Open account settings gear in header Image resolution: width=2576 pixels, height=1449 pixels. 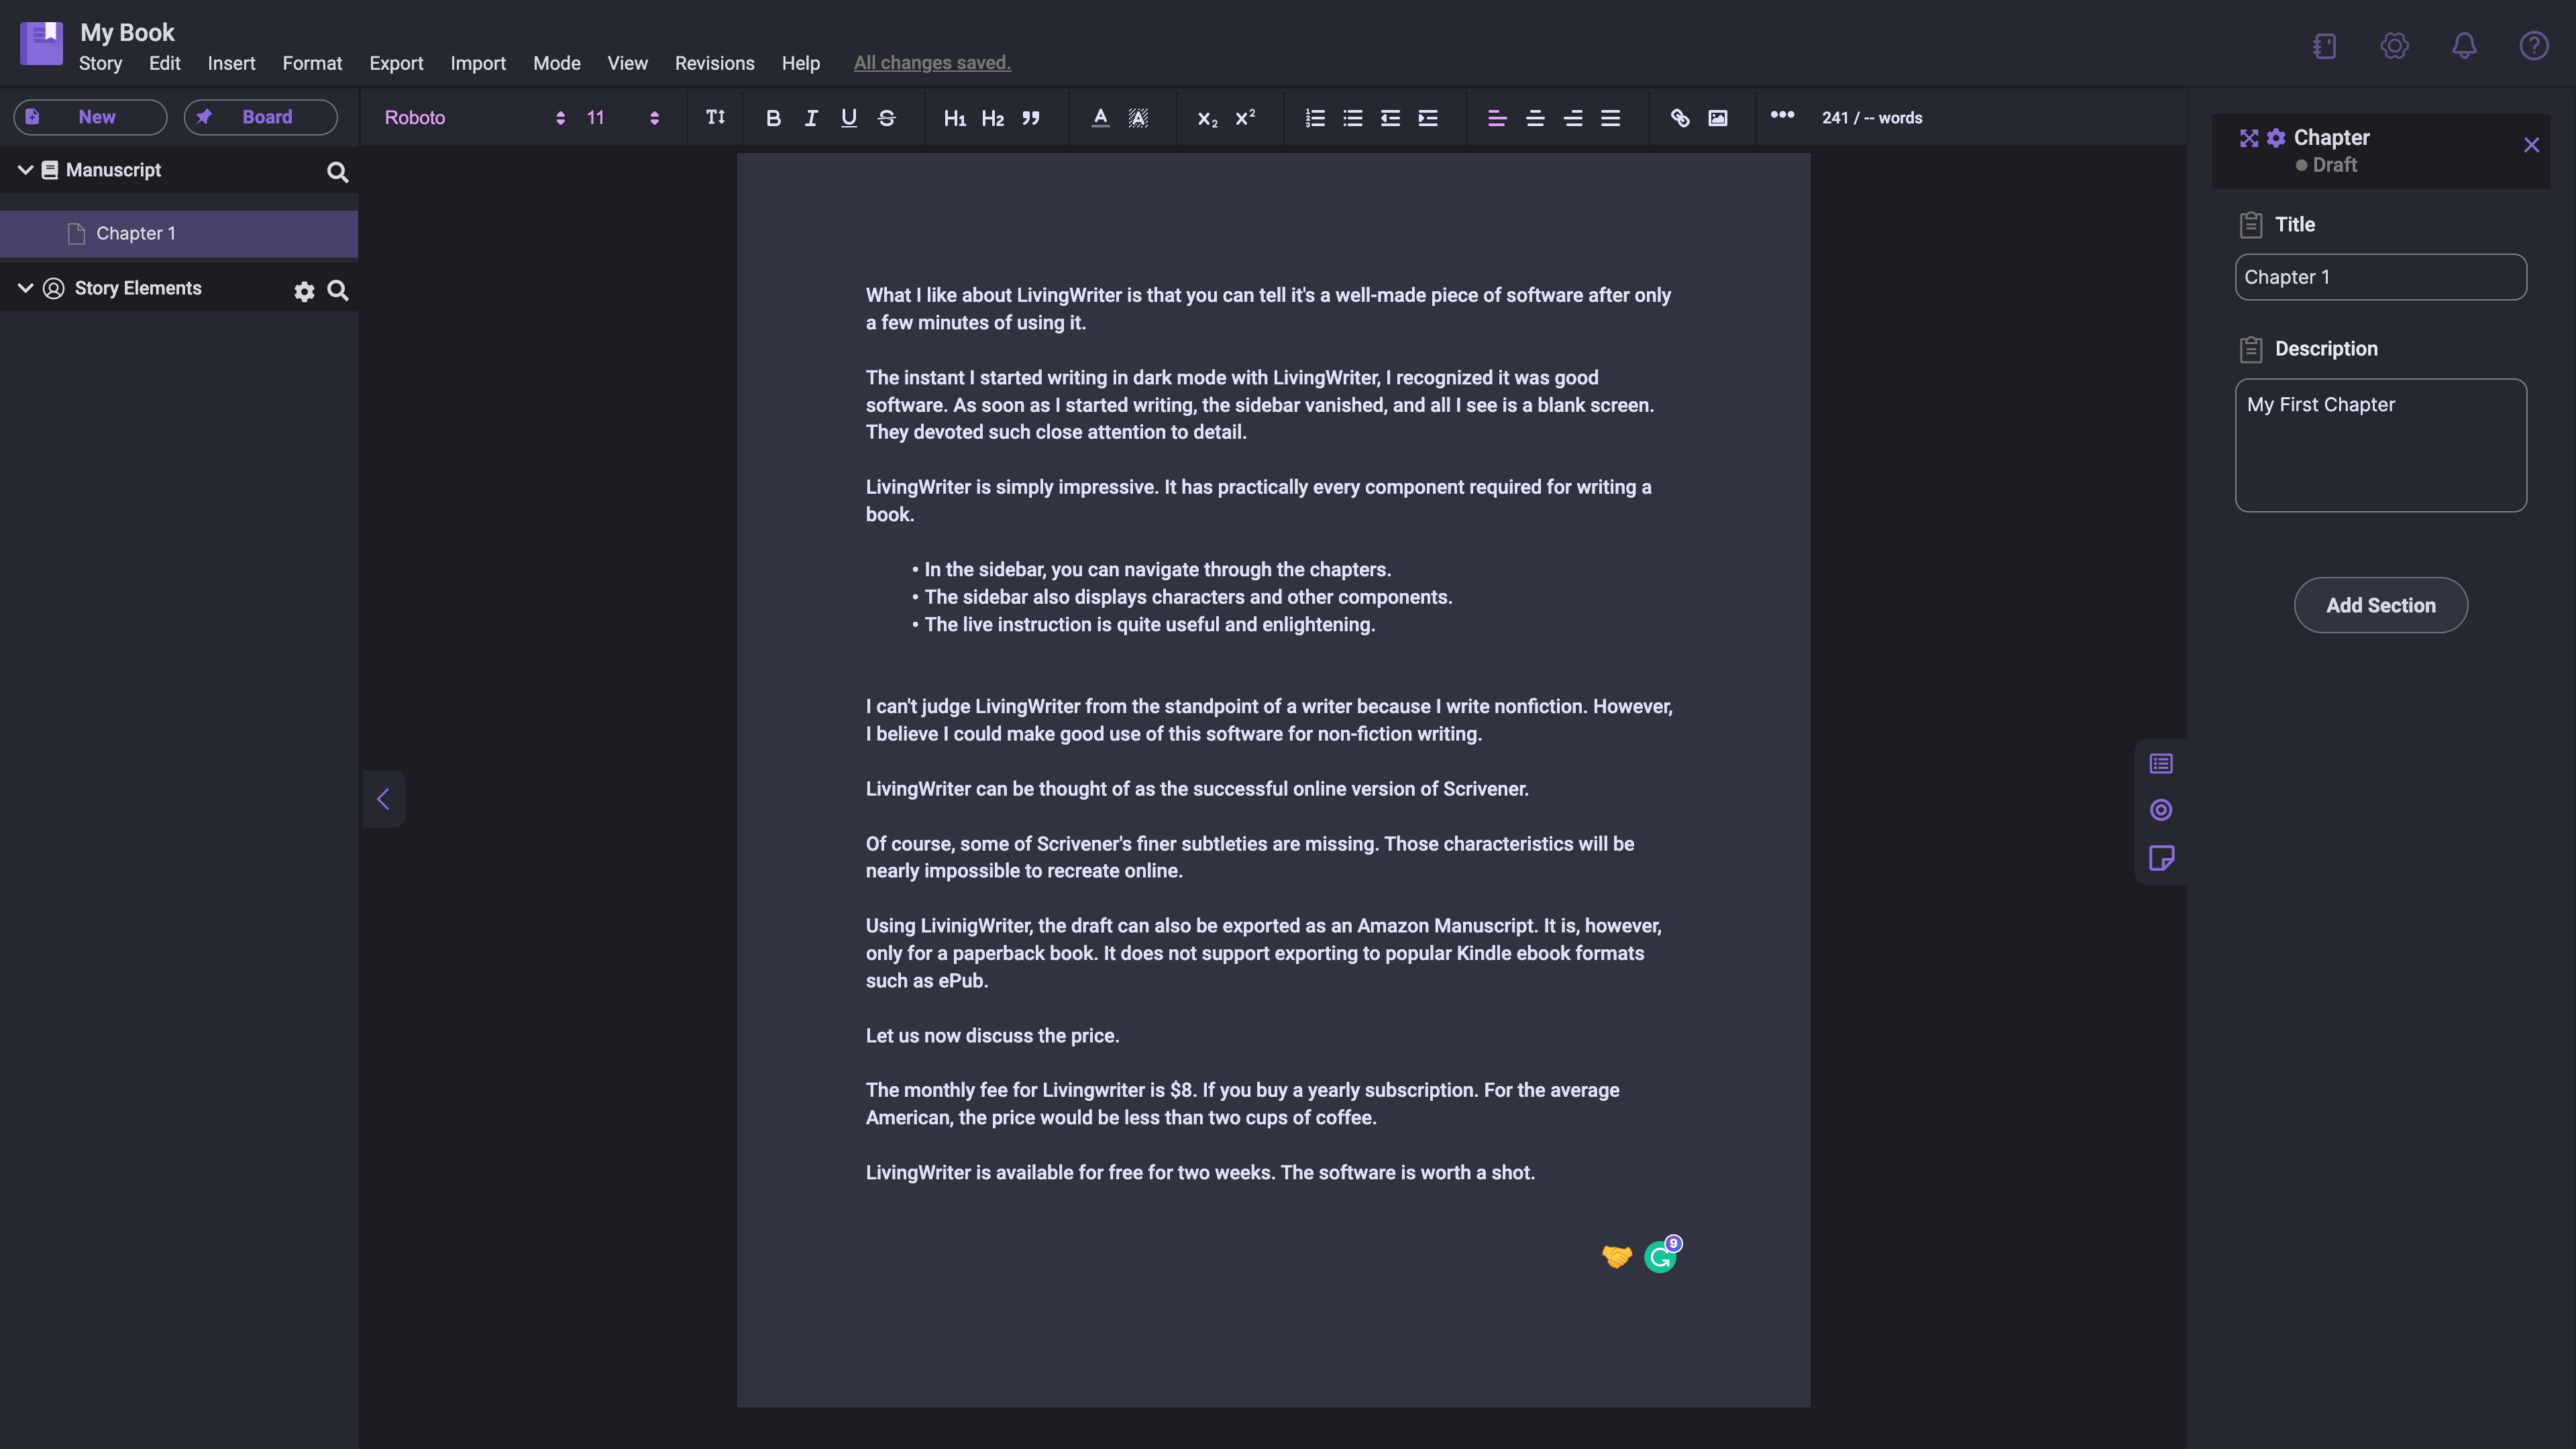pos(2394,46)
